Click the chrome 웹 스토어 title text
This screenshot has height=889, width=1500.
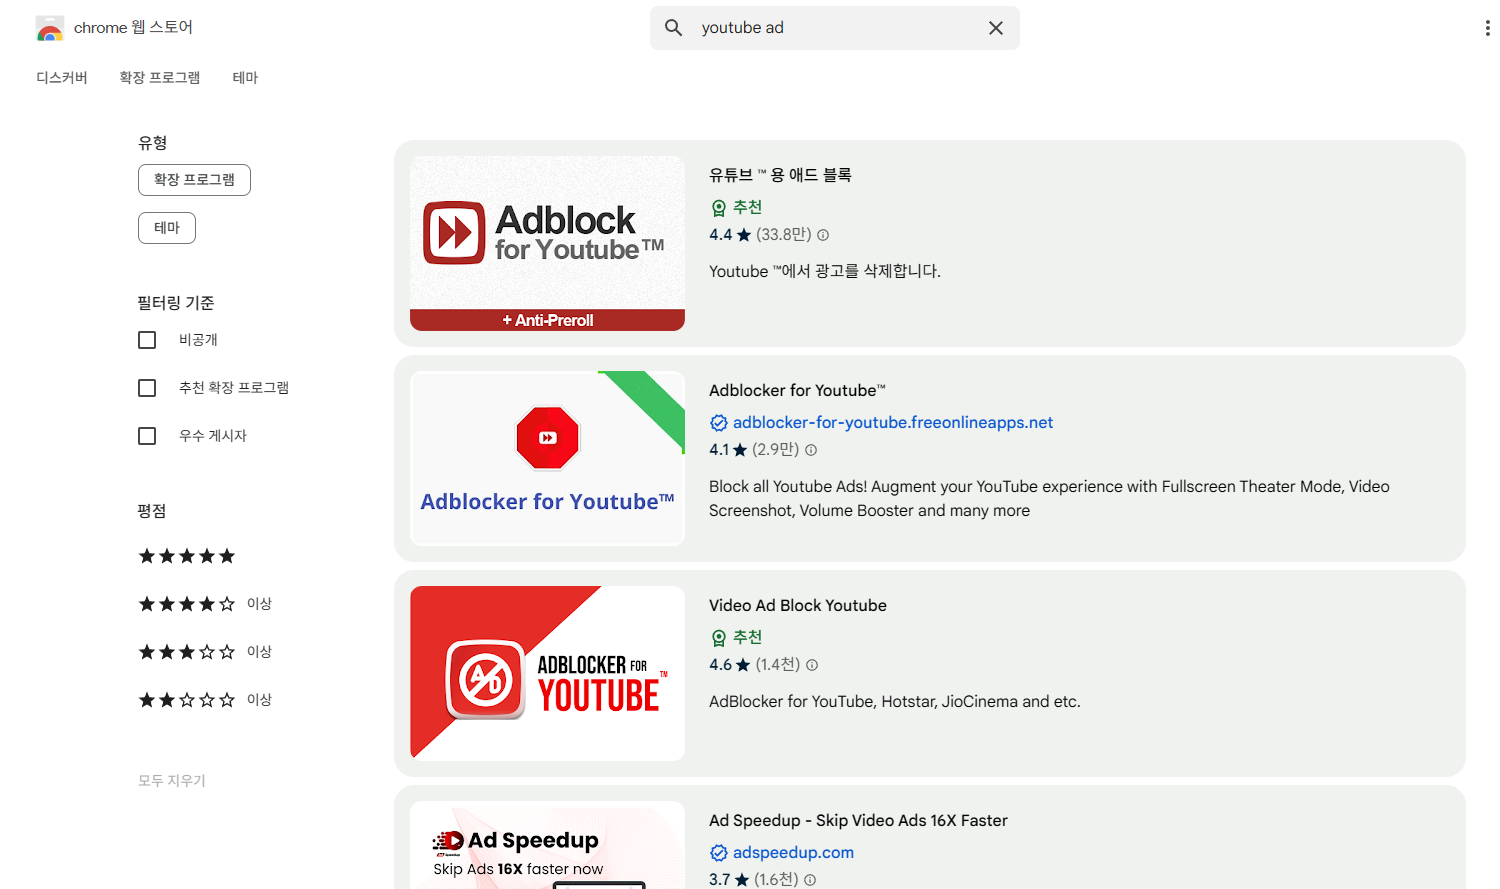[133, 28]
